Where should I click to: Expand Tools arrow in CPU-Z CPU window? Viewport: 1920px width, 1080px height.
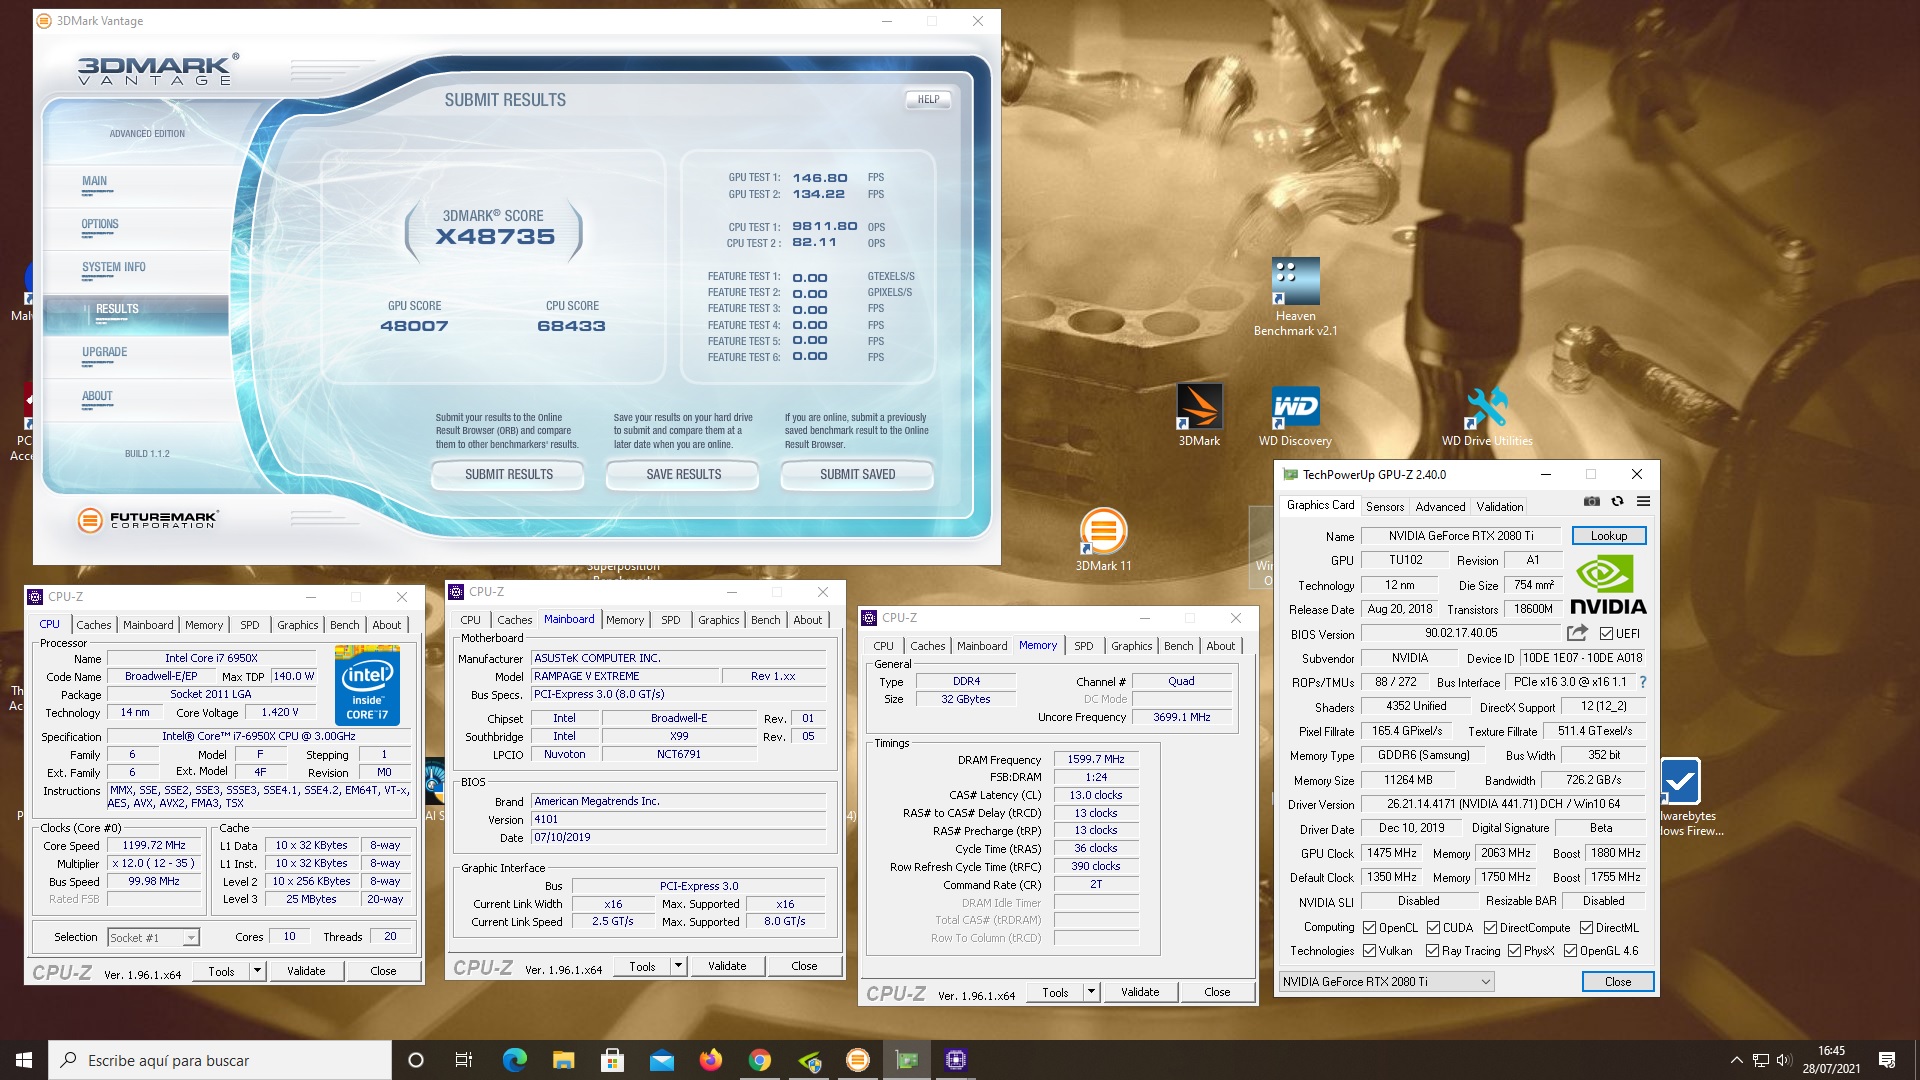[x=257, y=971]
